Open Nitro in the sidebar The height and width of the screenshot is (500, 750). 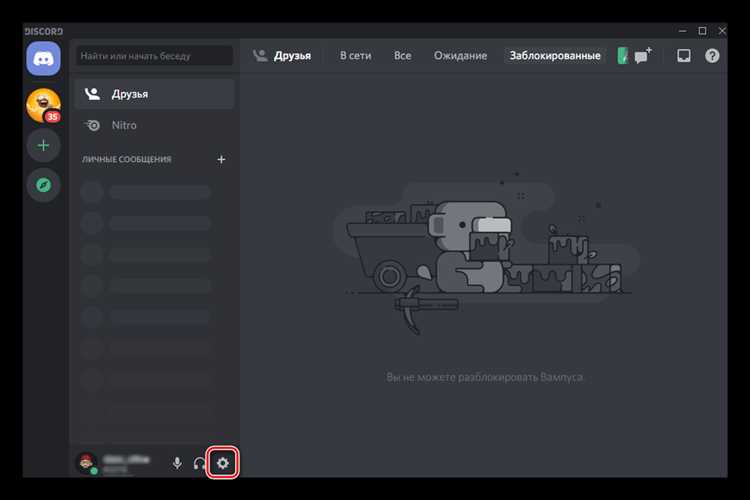click(154, 125)
